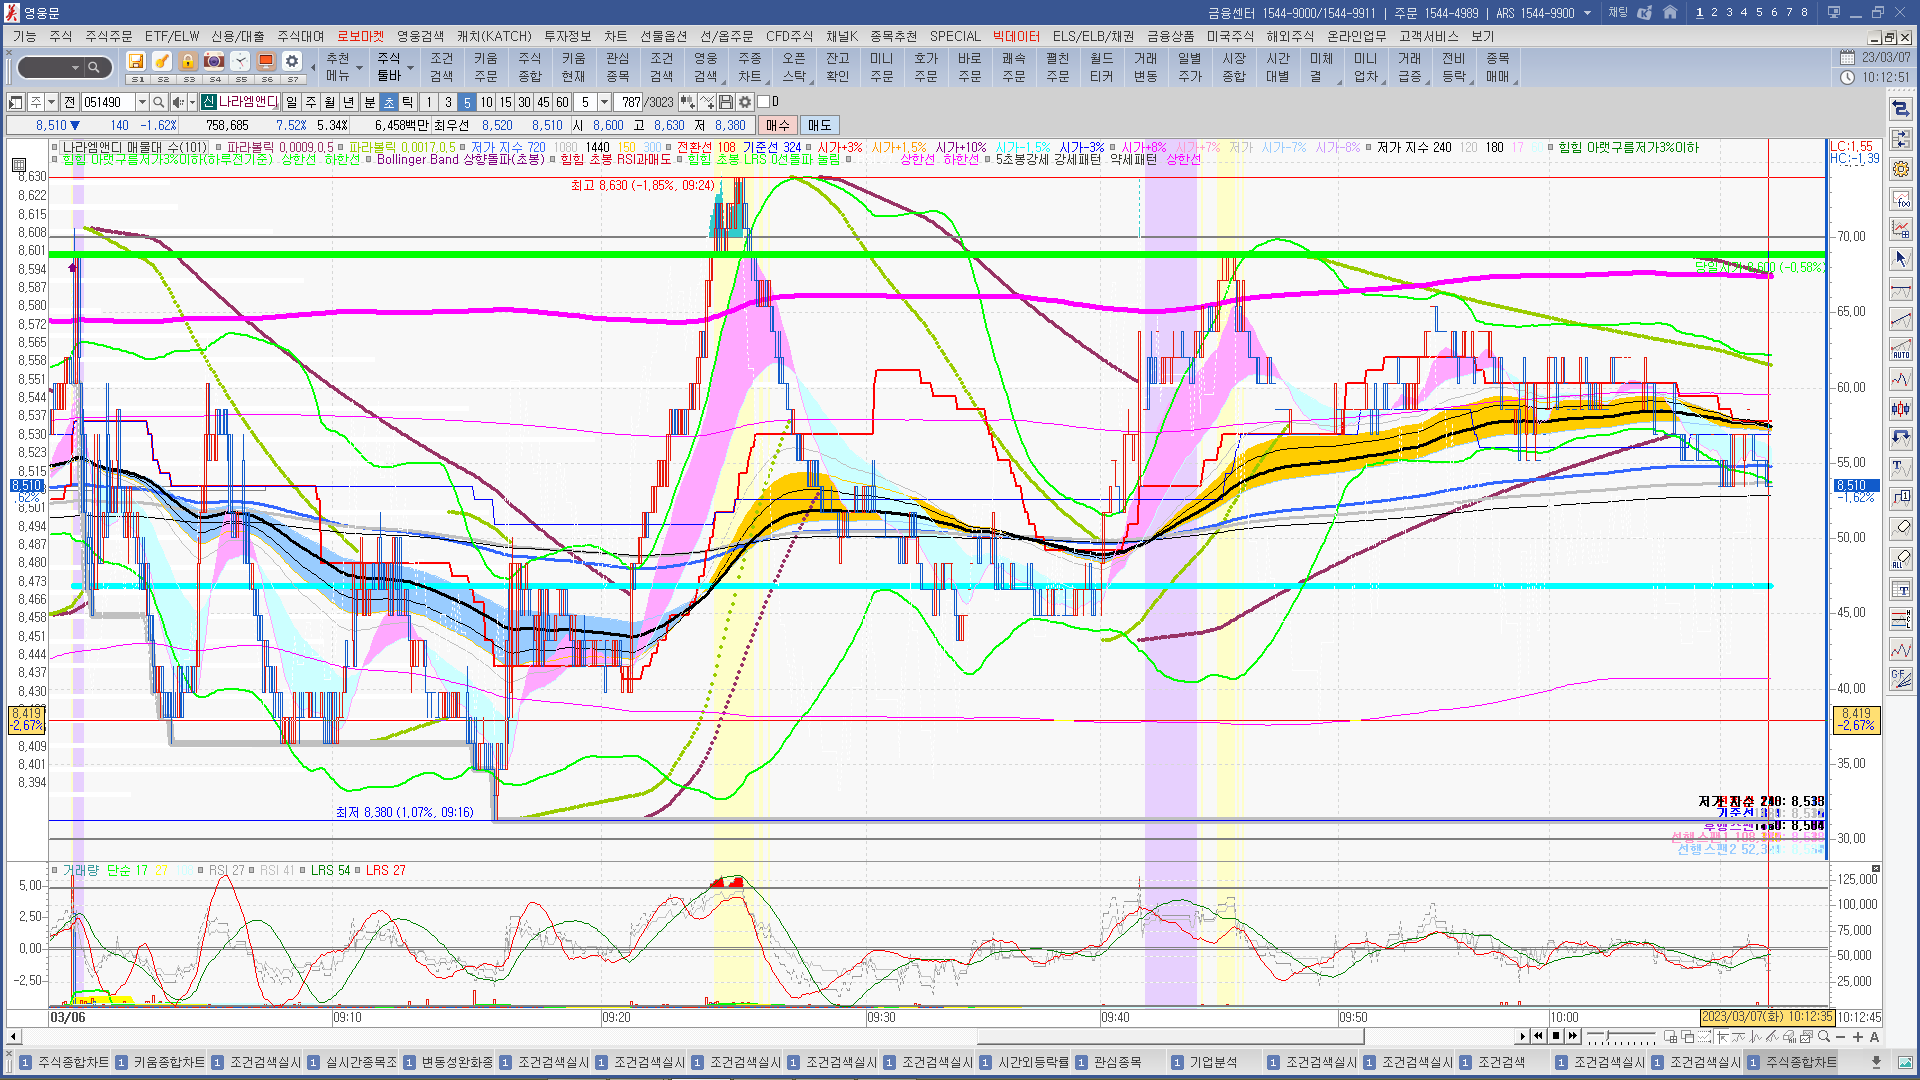Image resolution: width=1920 pixels, height=1080 pixels.
Task: Click the zoom magnifier in bottom chart tools
Action: (1825, 1037)
